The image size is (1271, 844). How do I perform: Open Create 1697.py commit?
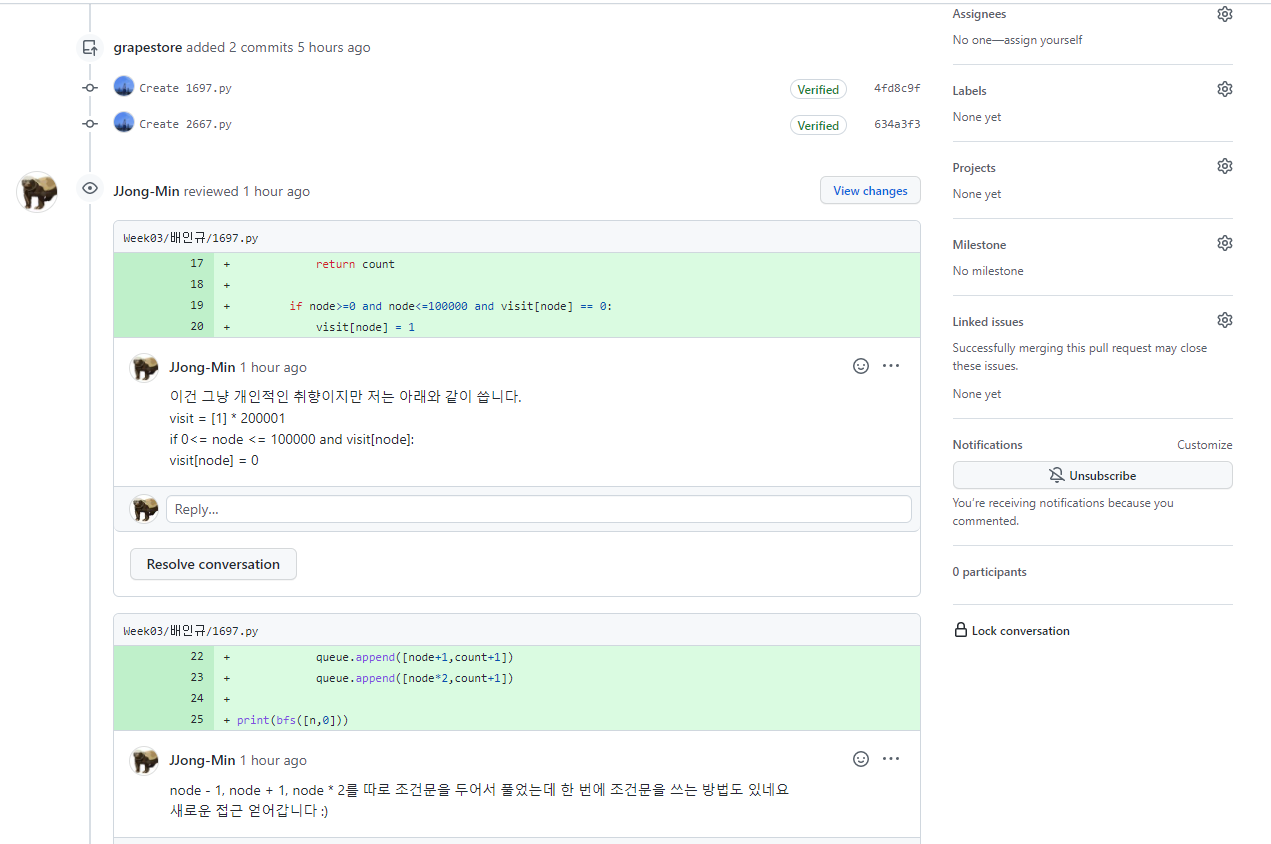(185, 88)
